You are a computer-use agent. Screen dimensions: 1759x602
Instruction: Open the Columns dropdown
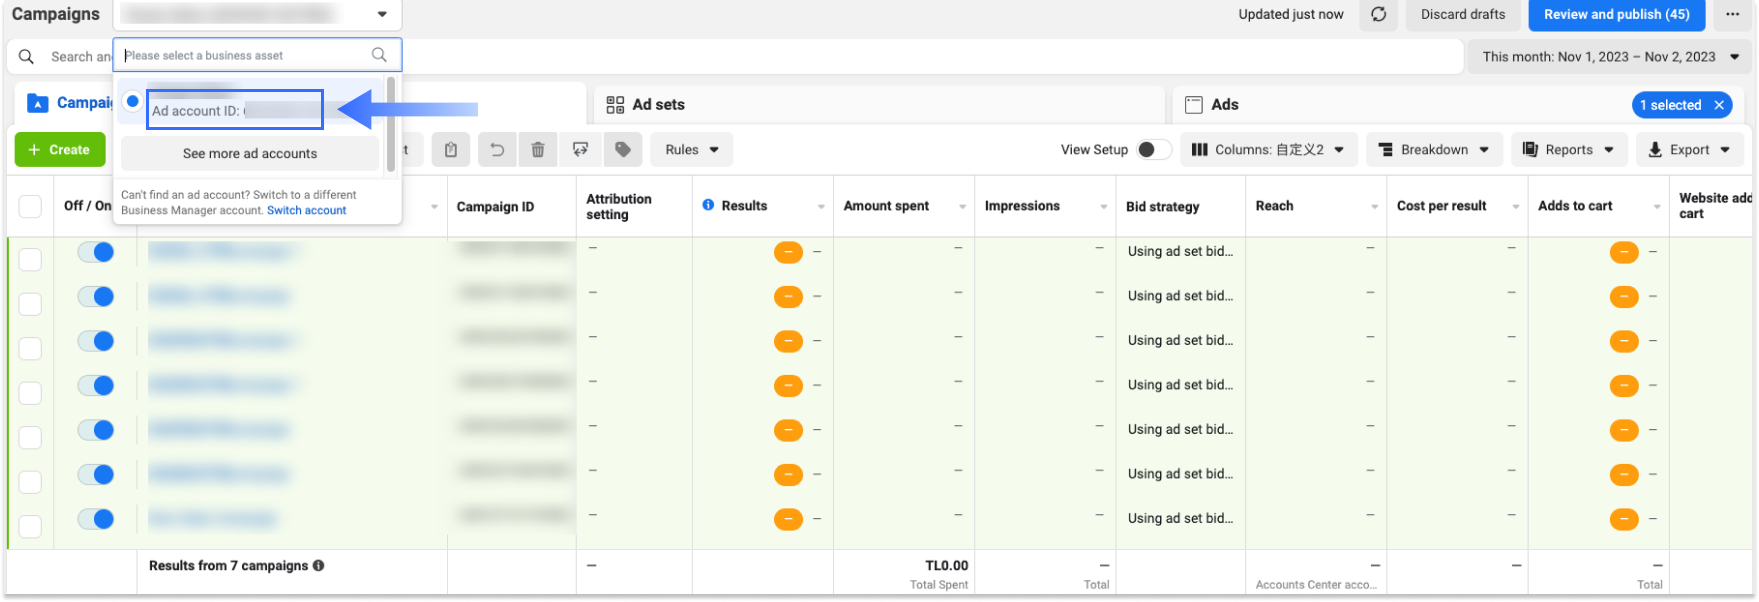tap(1268, 150)
